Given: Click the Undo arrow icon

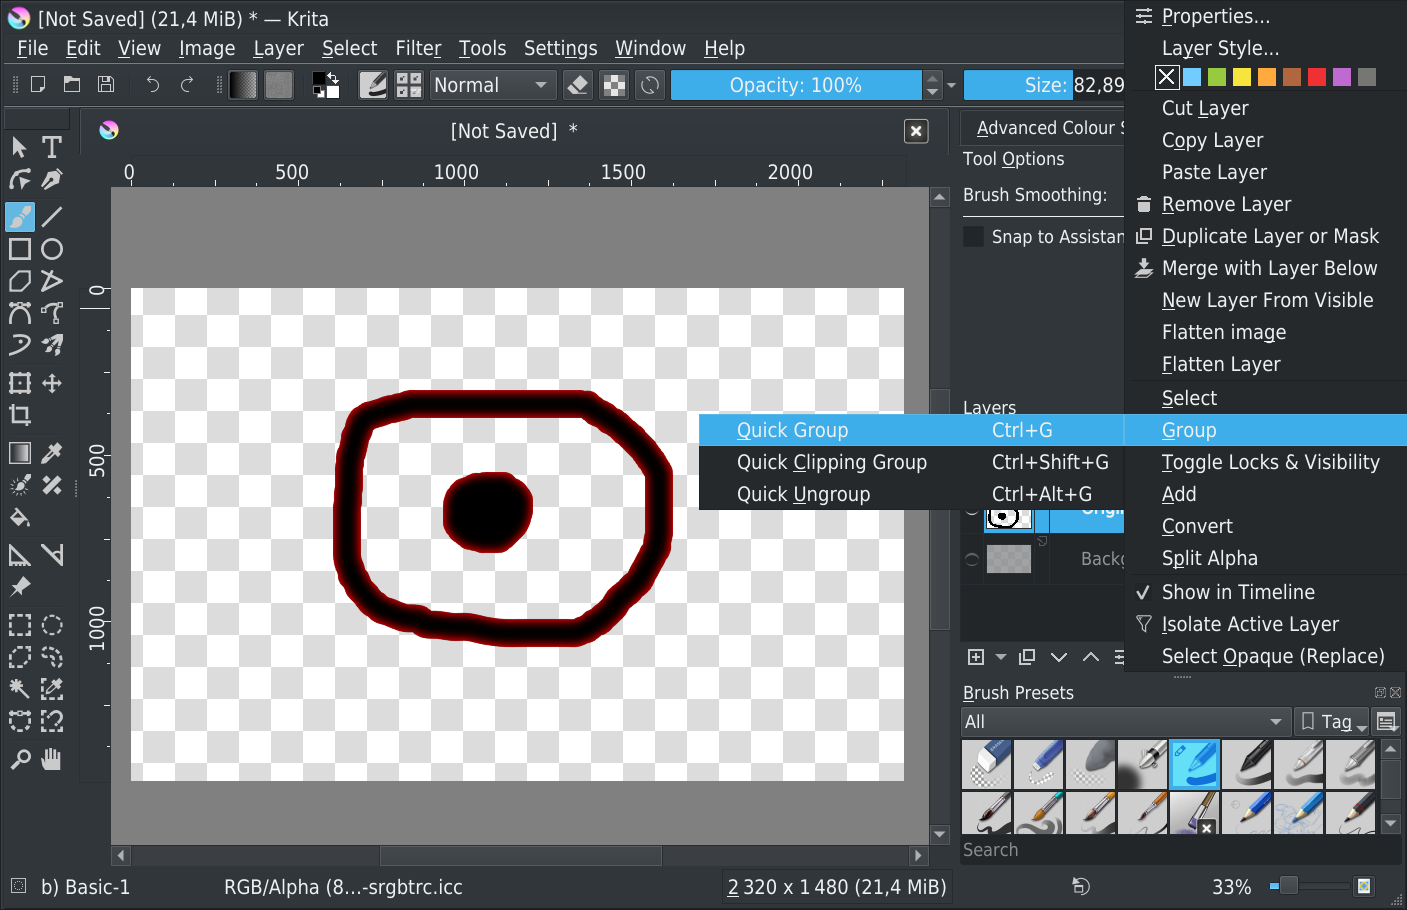Looking at the screenshot, I should coord(152,85).
